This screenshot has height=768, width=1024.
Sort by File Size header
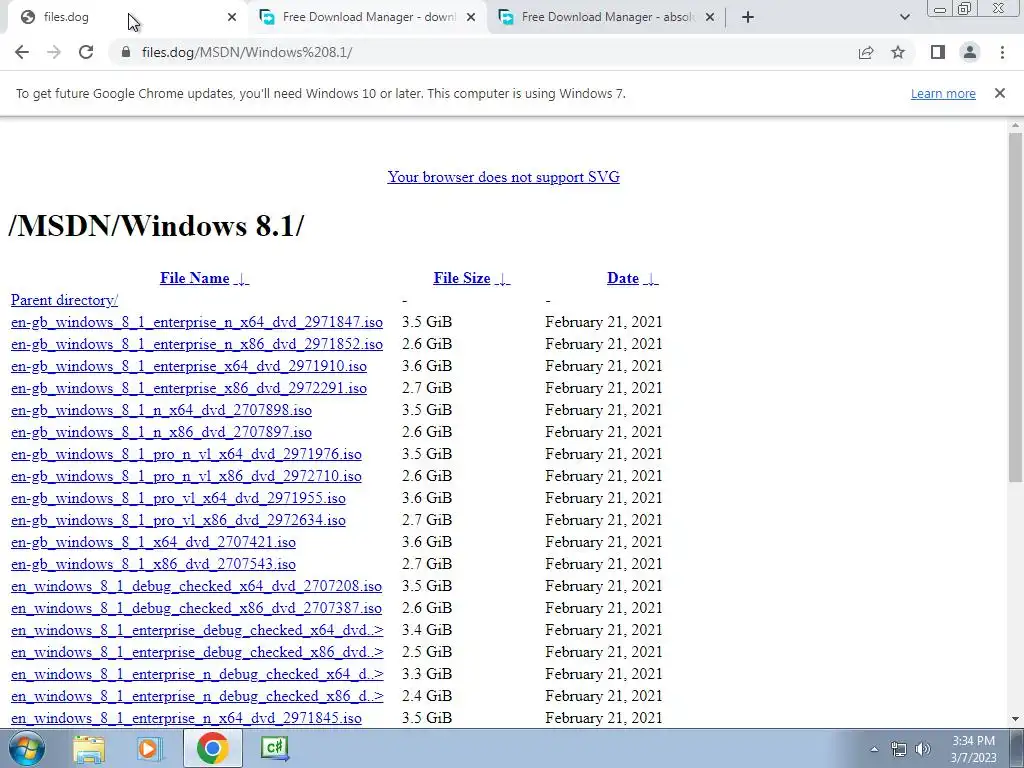[x=462, y=278]
